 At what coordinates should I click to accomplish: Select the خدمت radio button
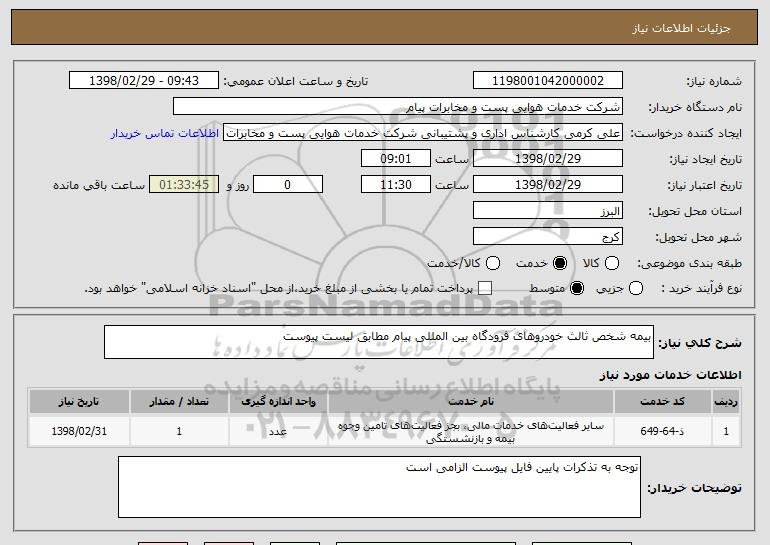(559, 263)
